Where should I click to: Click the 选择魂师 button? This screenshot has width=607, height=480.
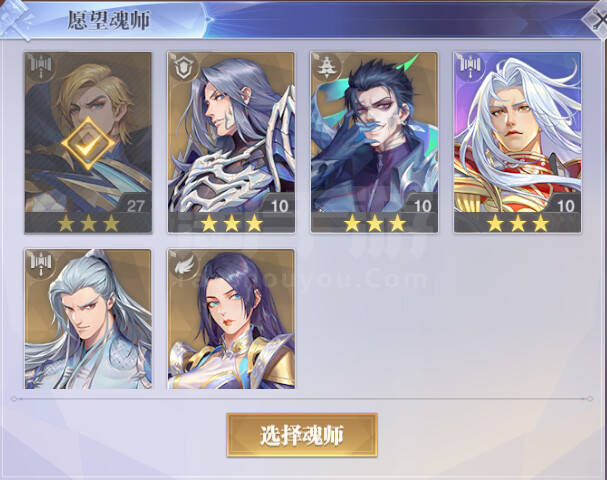pyautogui.click(x=302, y=435)
